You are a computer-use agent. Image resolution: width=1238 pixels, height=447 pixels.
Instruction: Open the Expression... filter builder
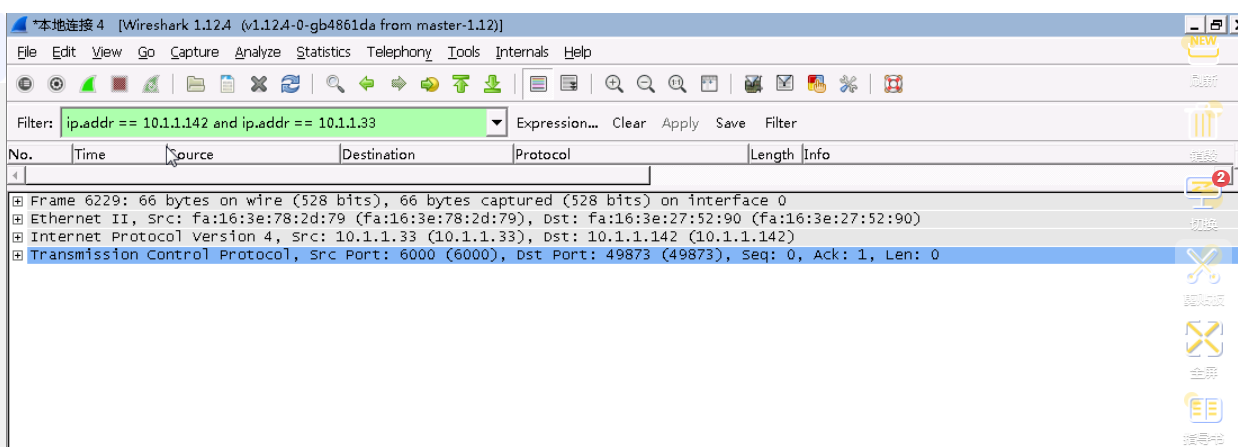pyautogui.click(x=557, y=123)
